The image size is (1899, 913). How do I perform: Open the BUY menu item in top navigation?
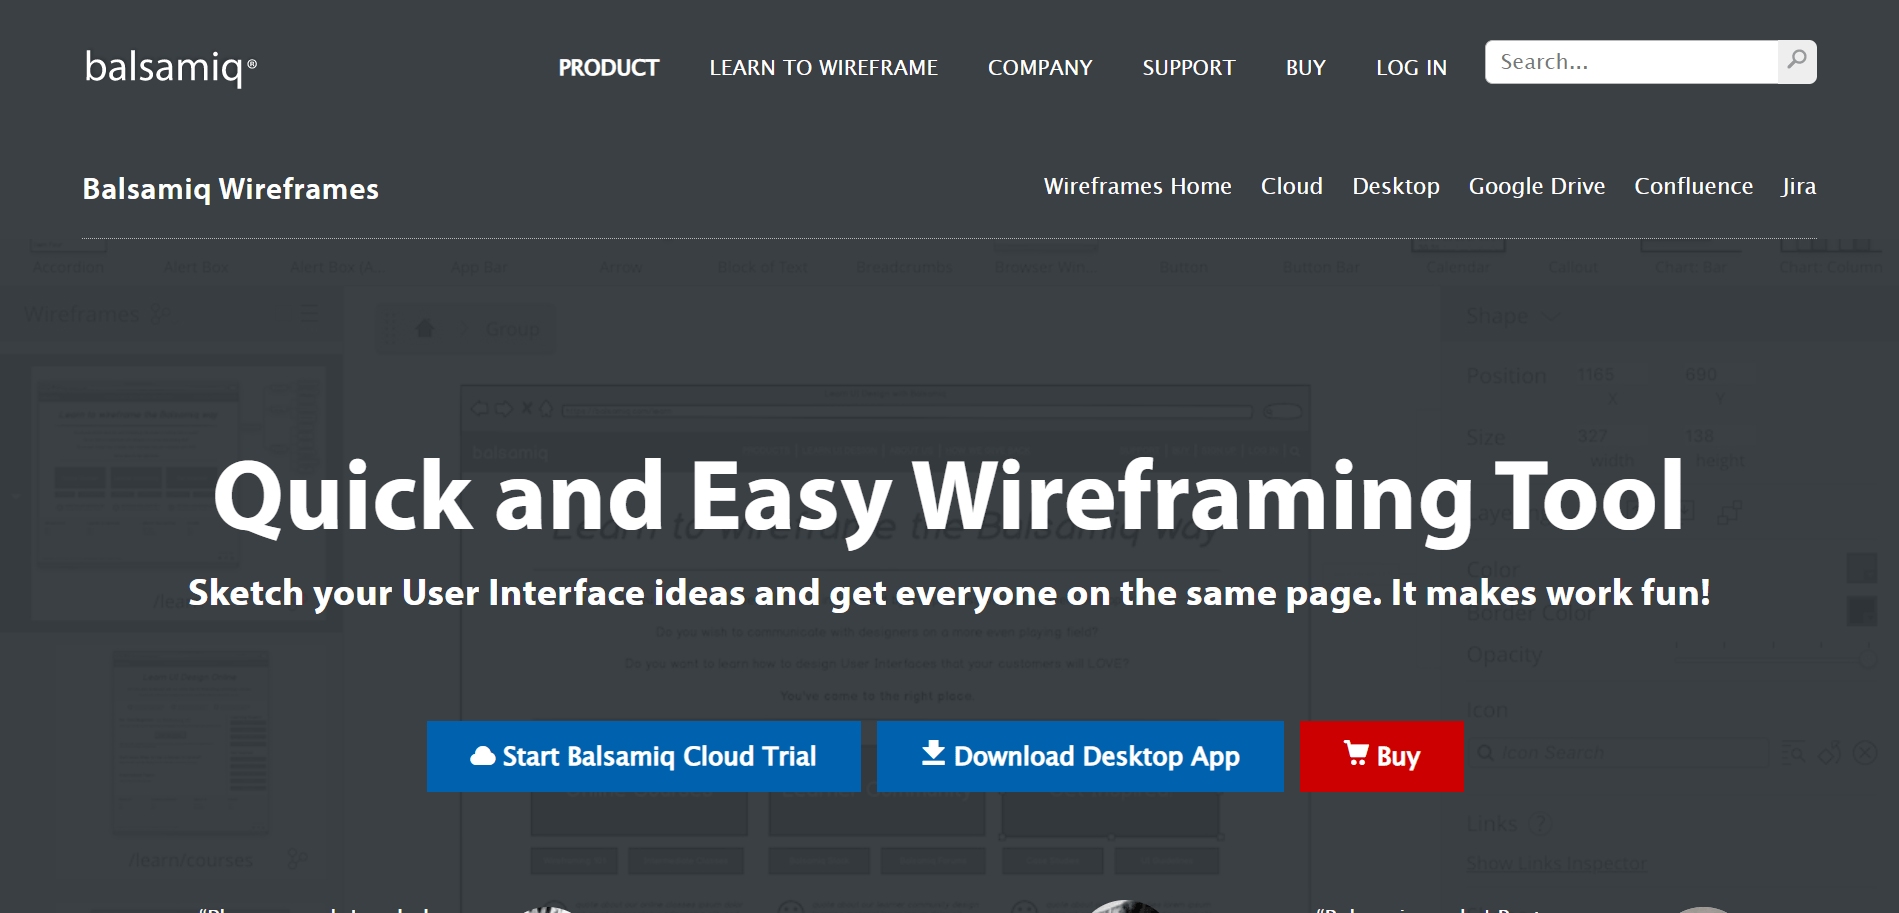(x=1306, y=68)
